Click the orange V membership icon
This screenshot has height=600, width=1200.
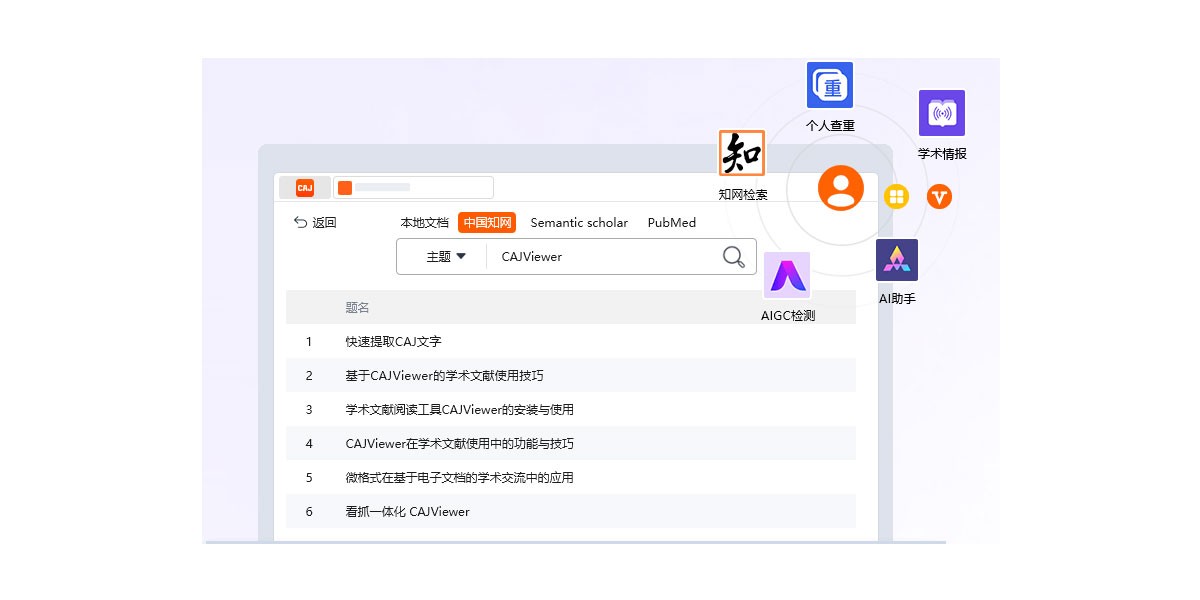[939, 197]
